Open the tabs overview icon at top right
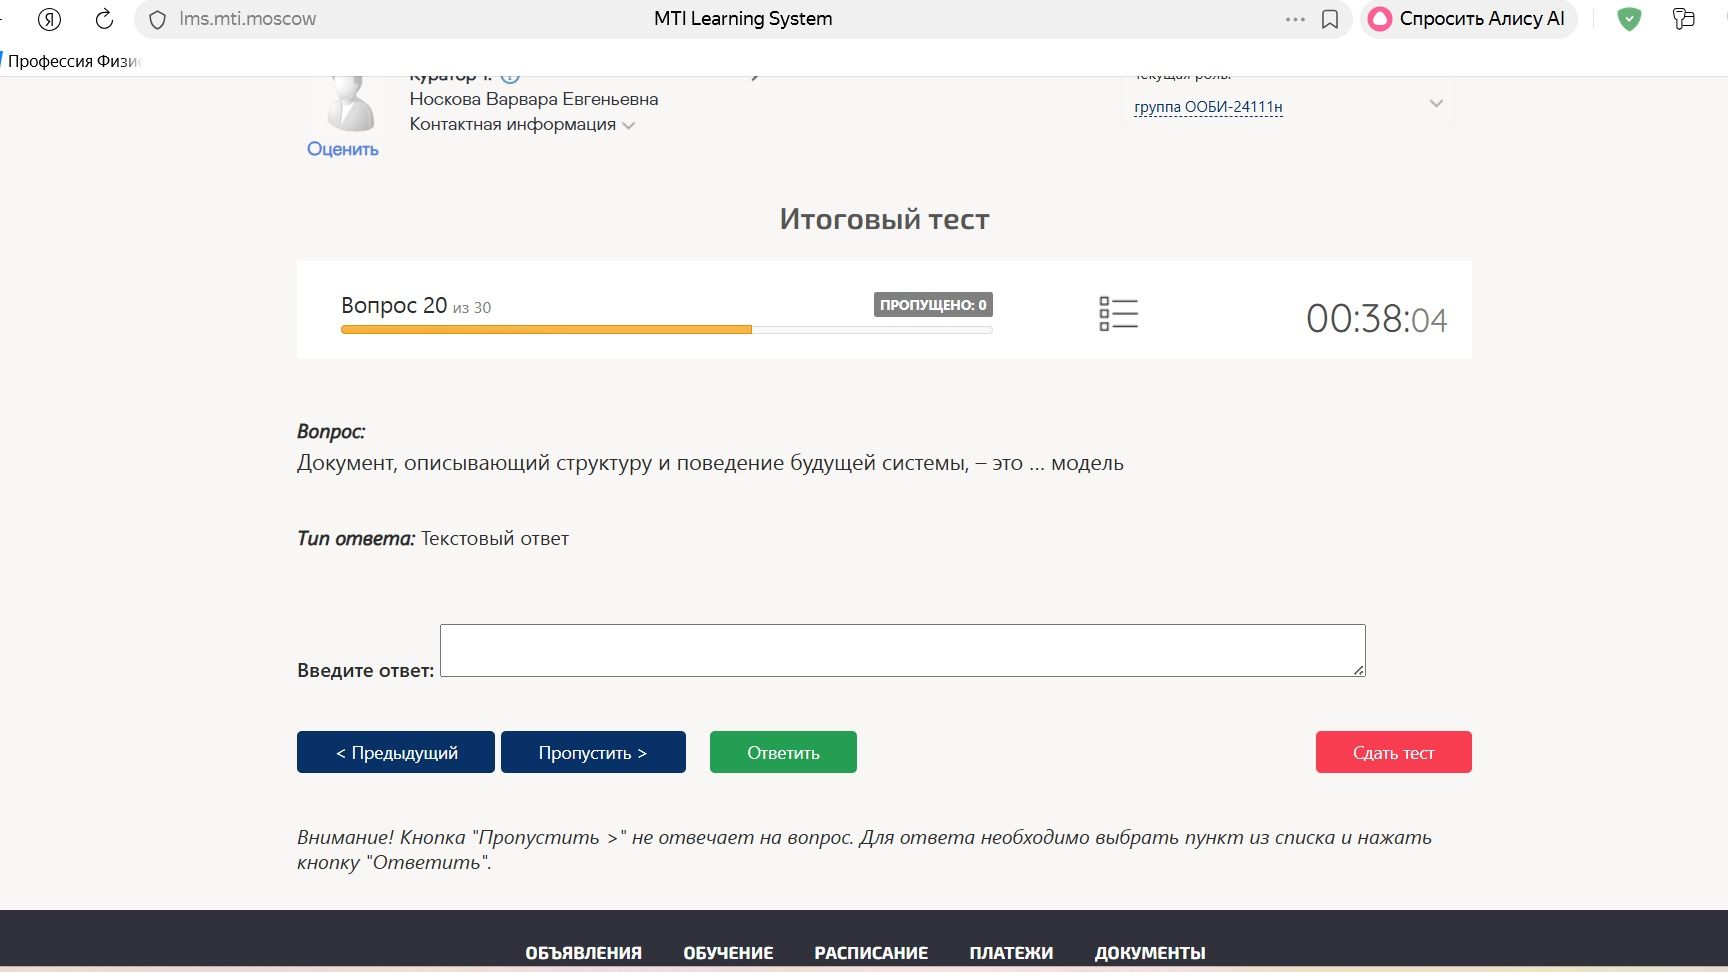The height and width of the screenshot is (972, 1728). (1684, 19)
